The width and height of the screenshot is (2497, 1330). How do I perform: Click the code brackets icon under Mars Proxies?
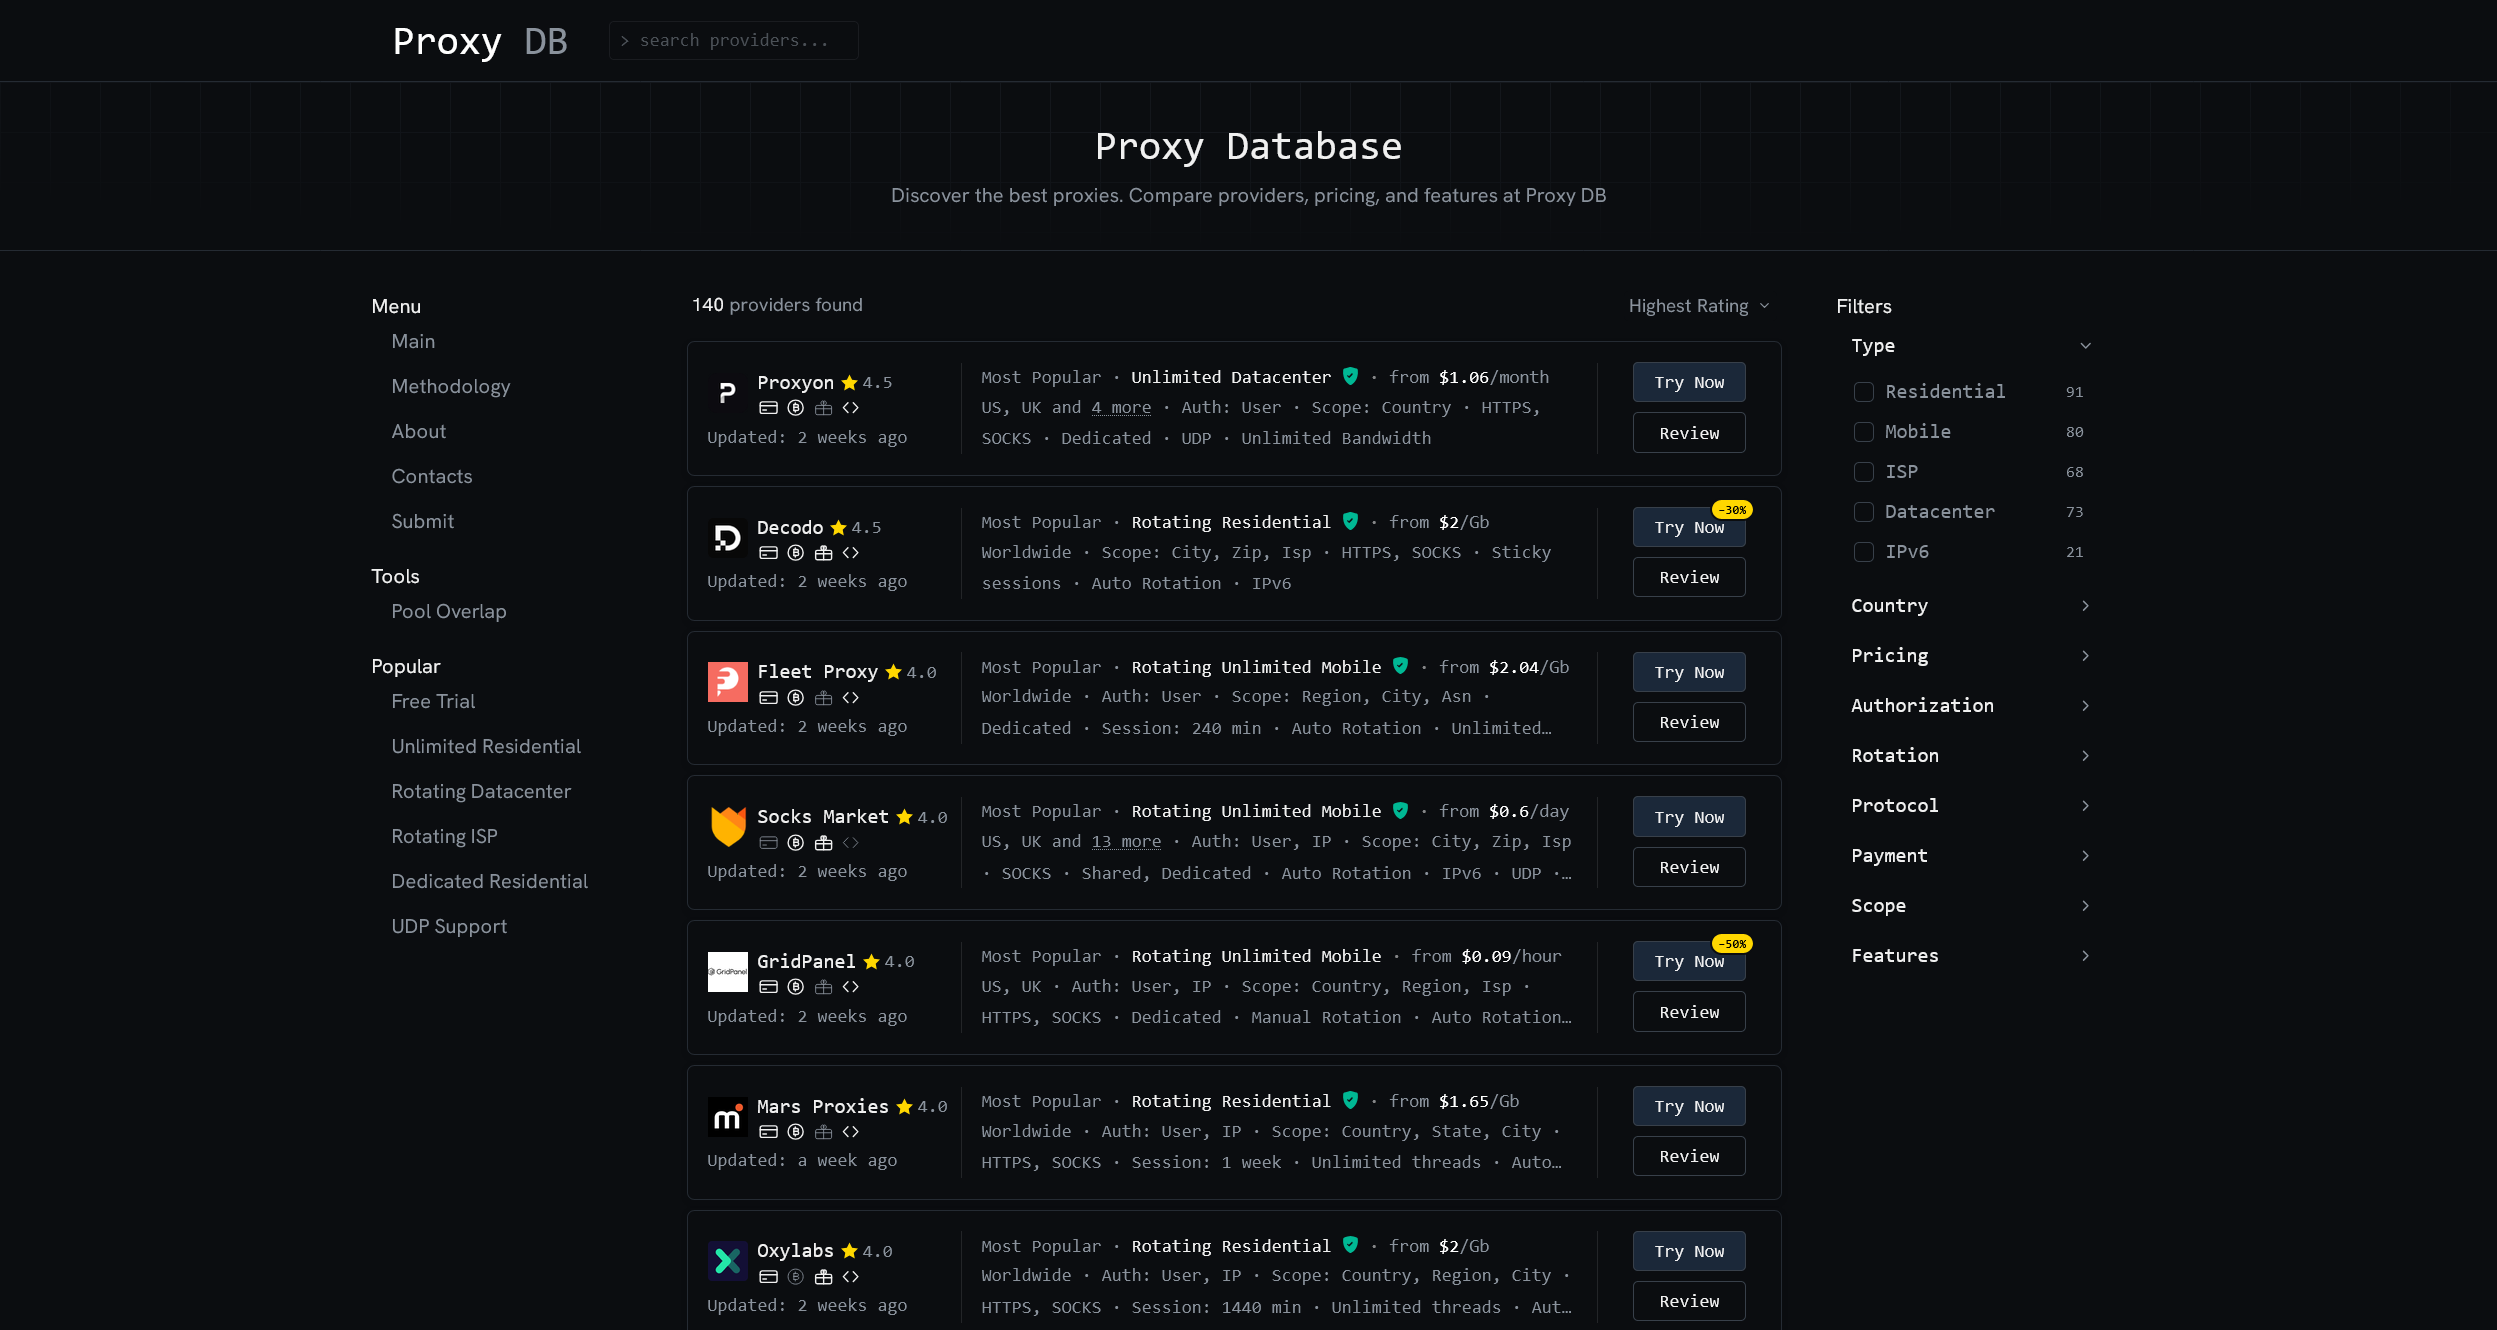click(851, 1132)
